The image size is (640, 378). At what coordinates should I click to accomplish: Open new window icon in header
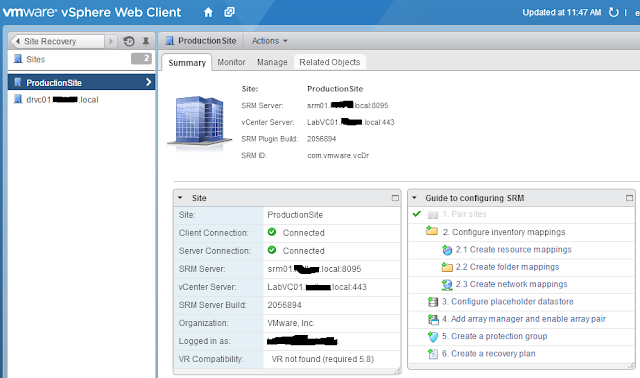coord(229,12)
